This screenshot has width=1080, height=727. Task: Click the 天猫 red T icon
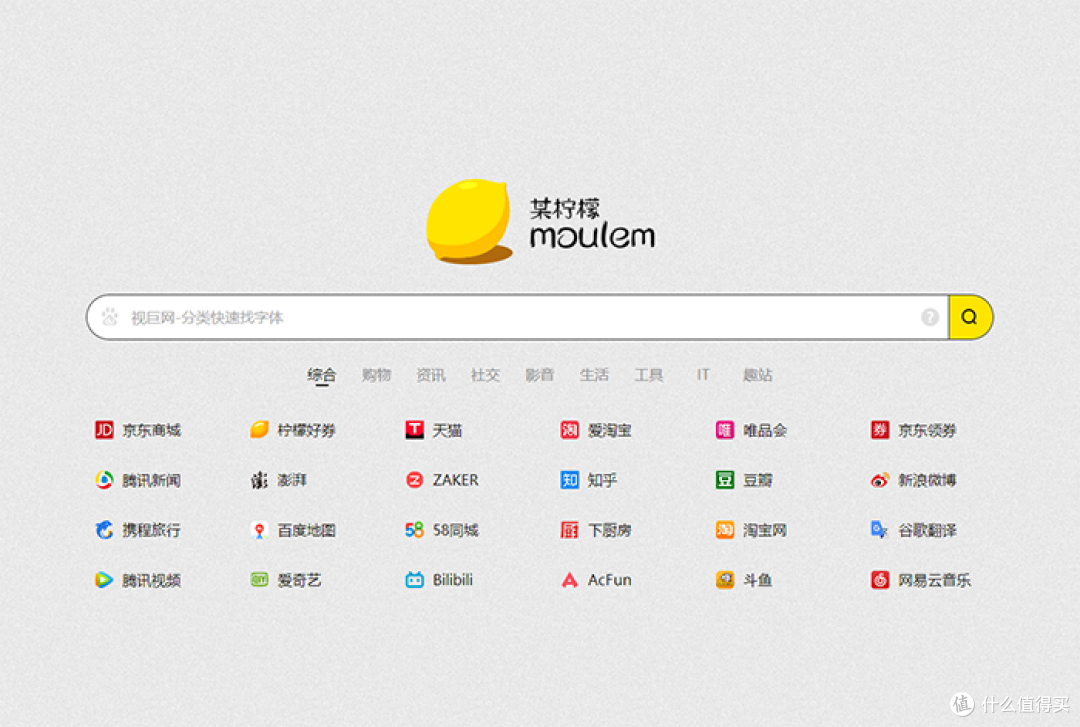tap(414, 430)
